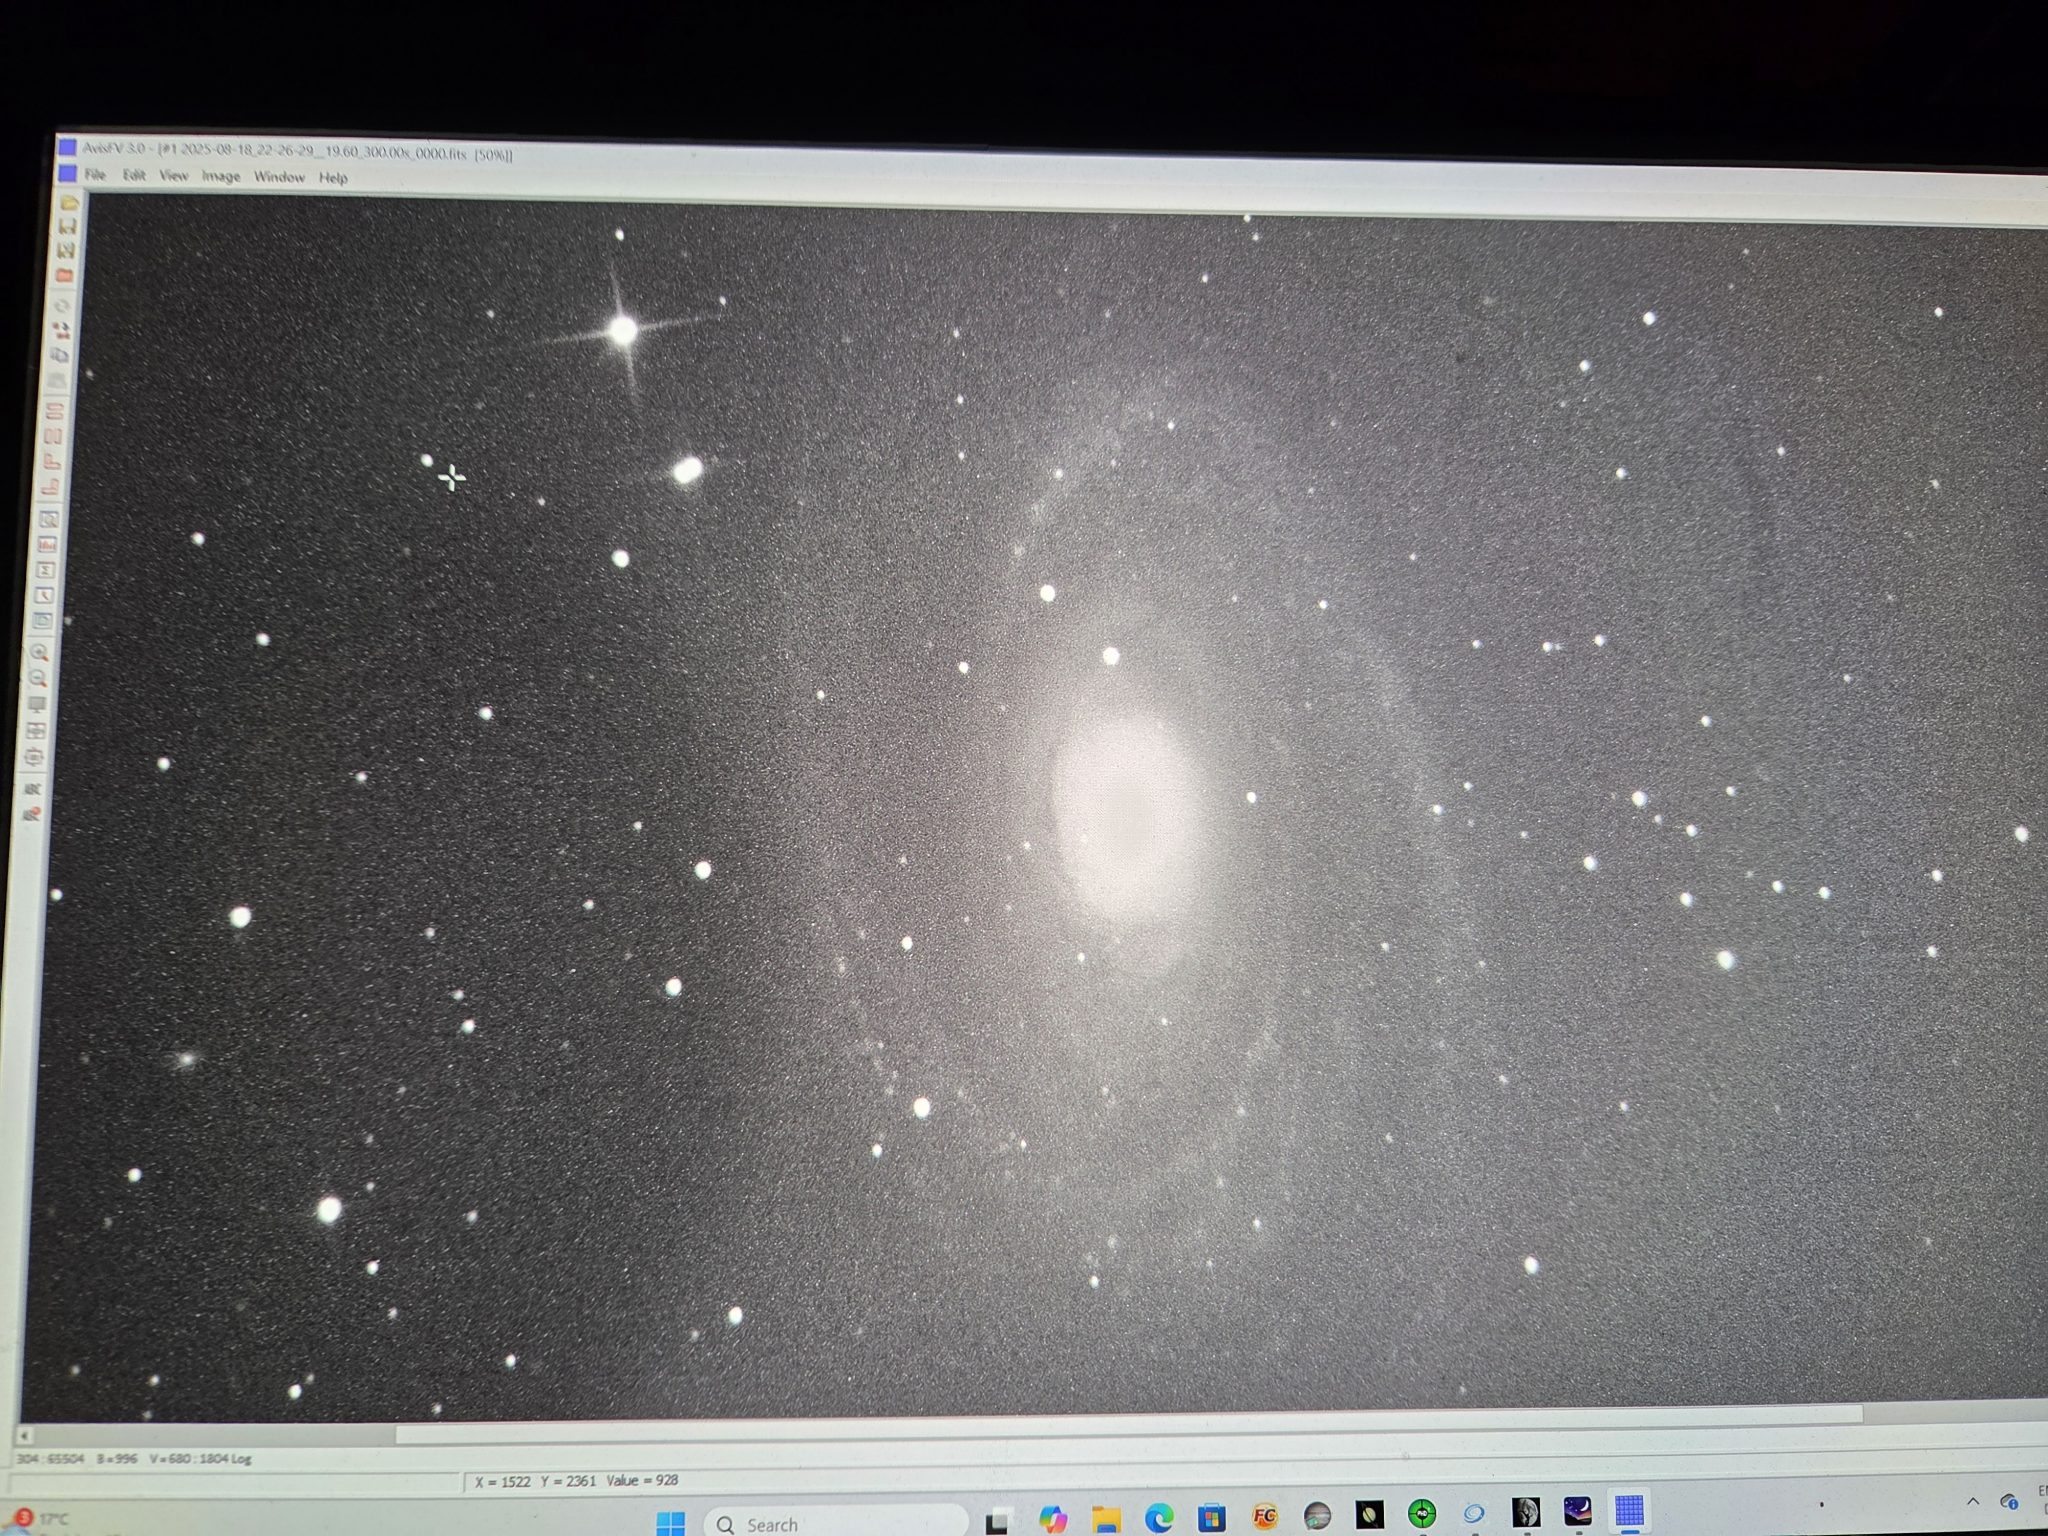Click the zoom out magnifier icon
The width and height of the screenshot is (2048, 1536).
[38, 678]
